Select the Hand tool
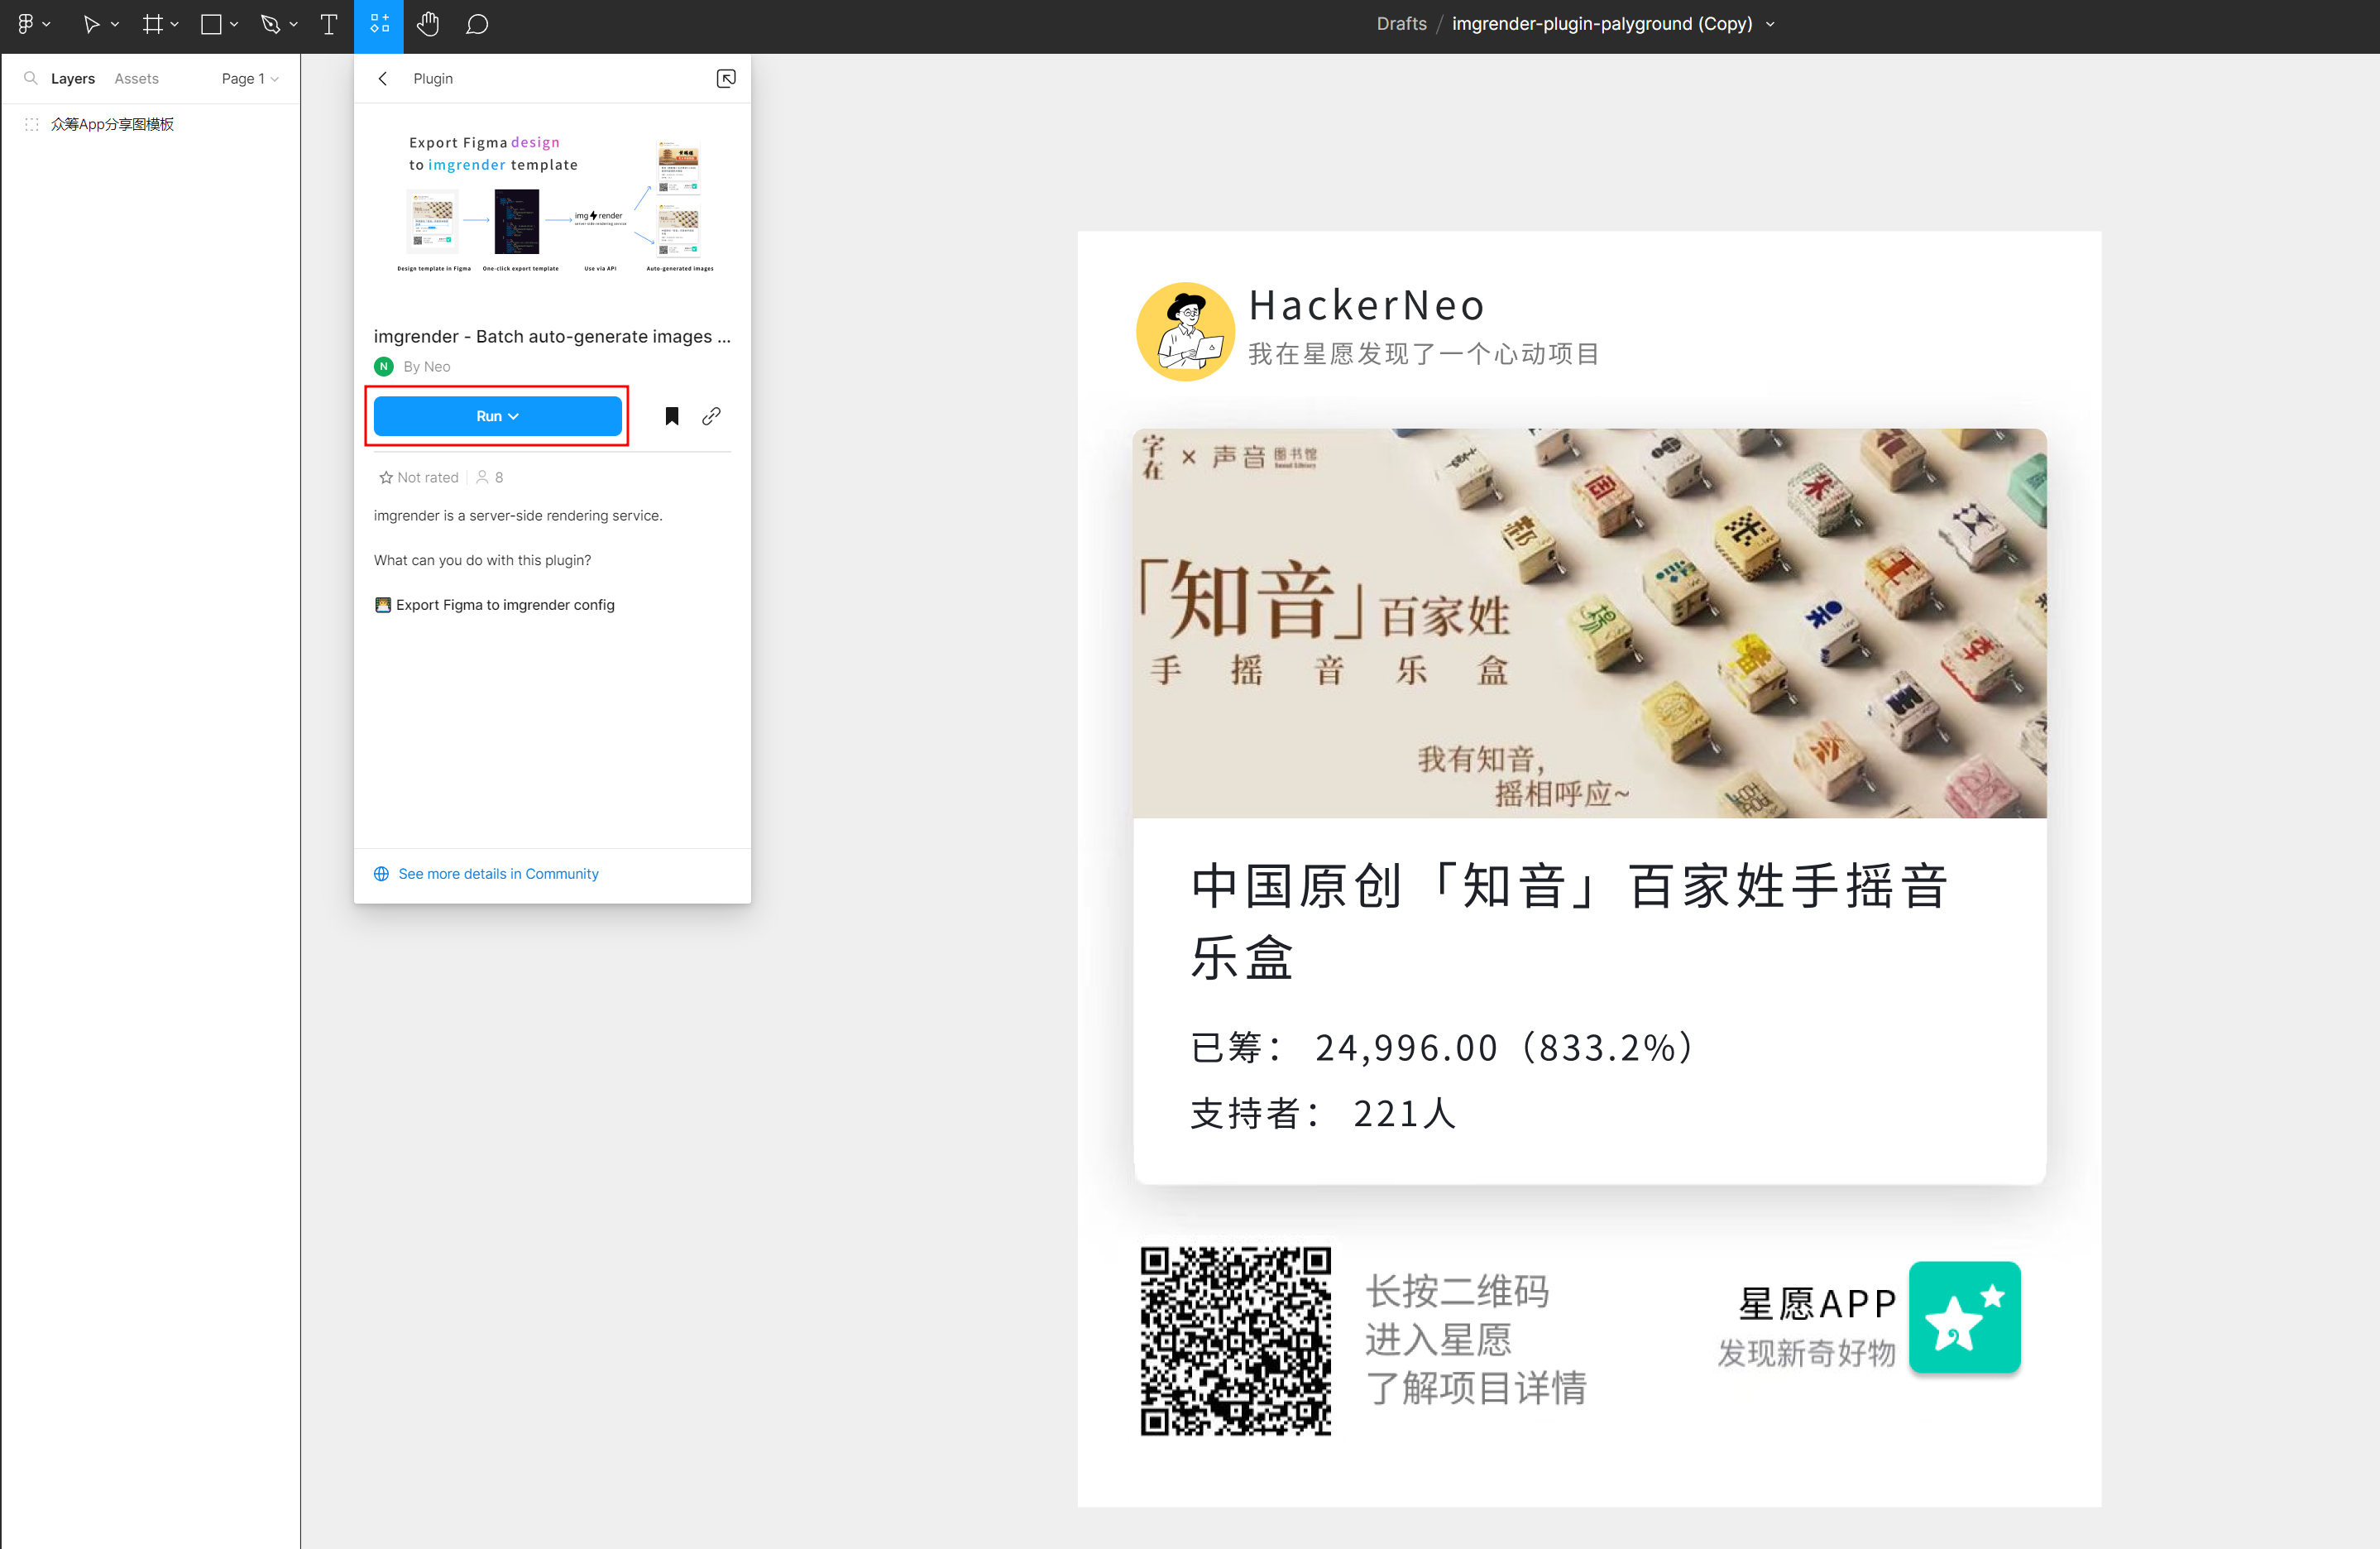 click(428, 24)
